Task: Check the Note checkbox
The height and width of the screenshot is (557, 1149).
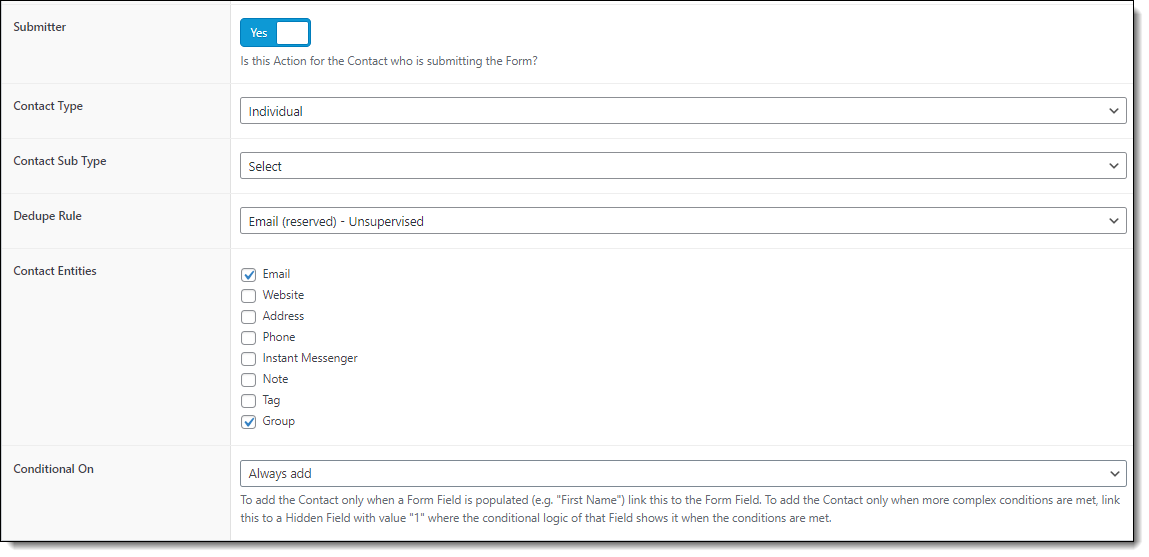Action: [248, 380]
